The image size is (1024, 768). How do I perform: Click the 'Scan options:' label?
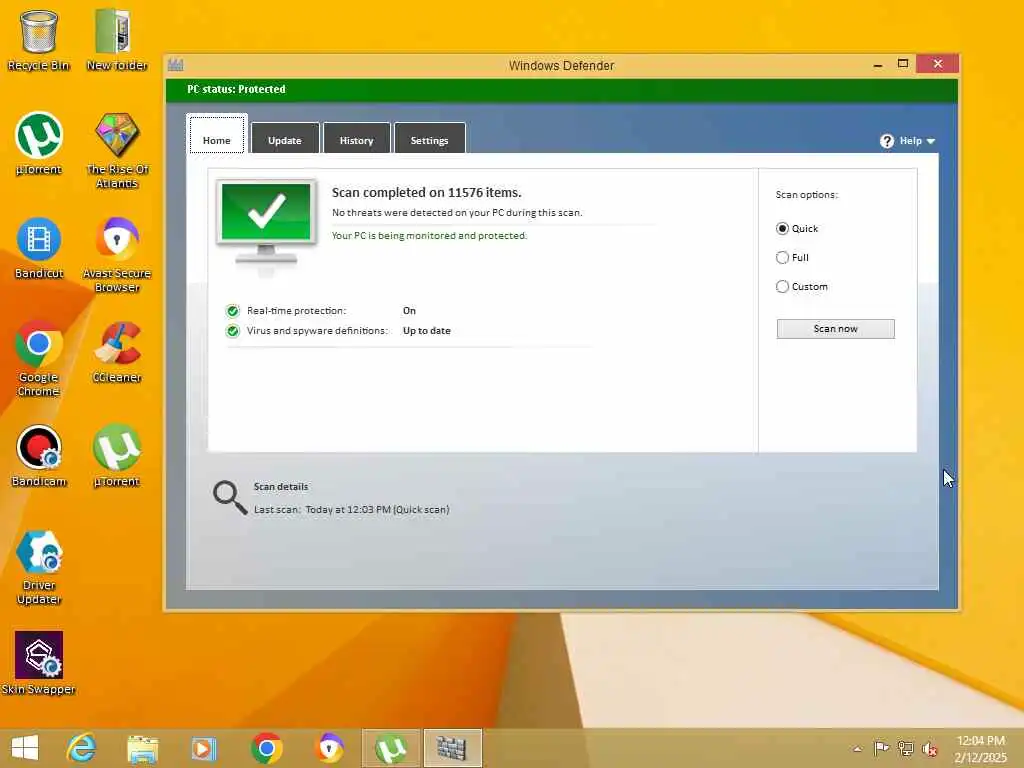807,195
